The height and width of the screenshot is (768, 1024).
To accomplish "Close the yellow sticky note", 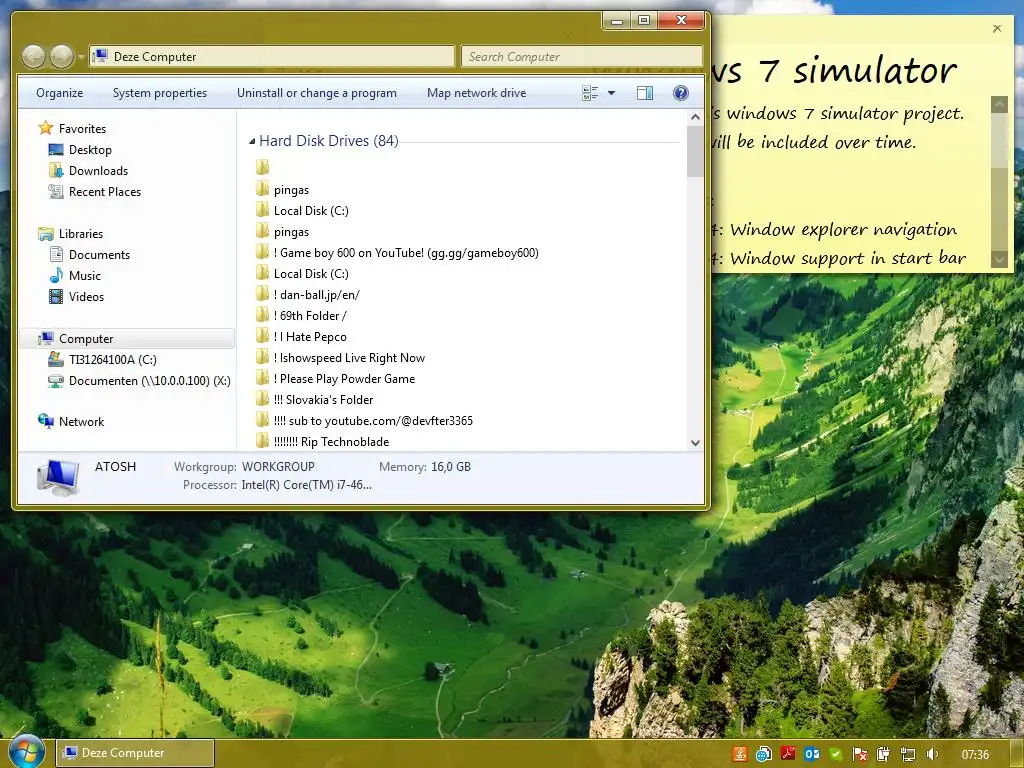I will pyautogui.click(x=997, y=28).
